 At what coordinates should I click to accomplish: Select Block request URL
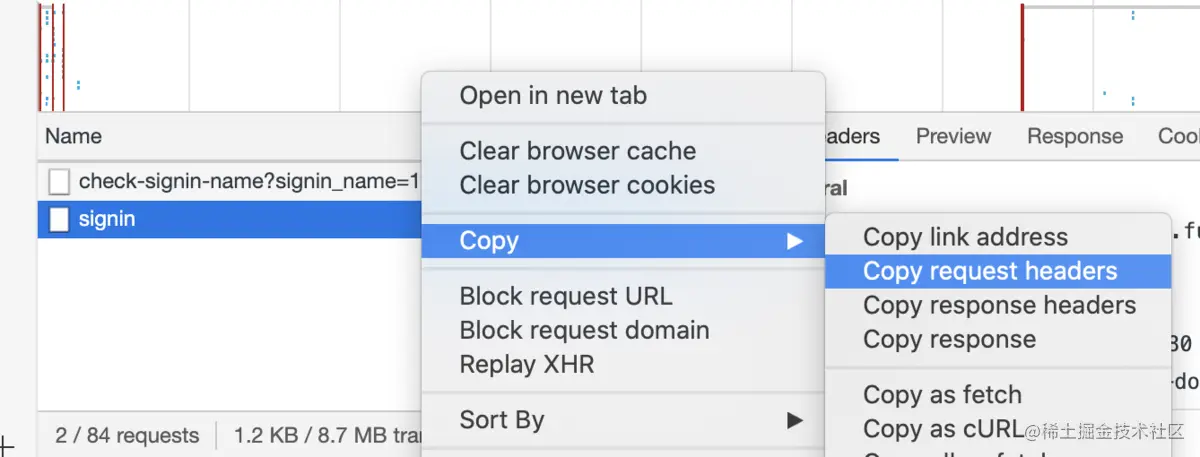pos(565,296)
